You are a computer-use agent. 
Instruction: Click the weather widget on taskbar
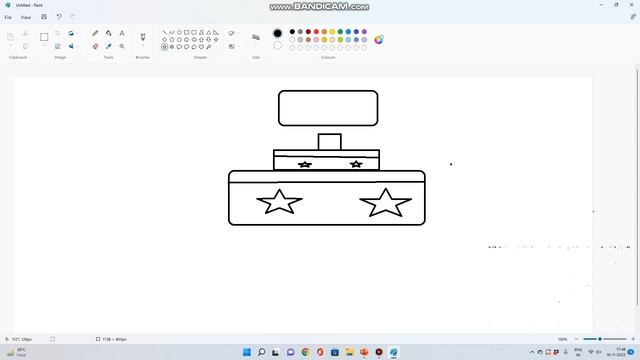pos(16,352)
